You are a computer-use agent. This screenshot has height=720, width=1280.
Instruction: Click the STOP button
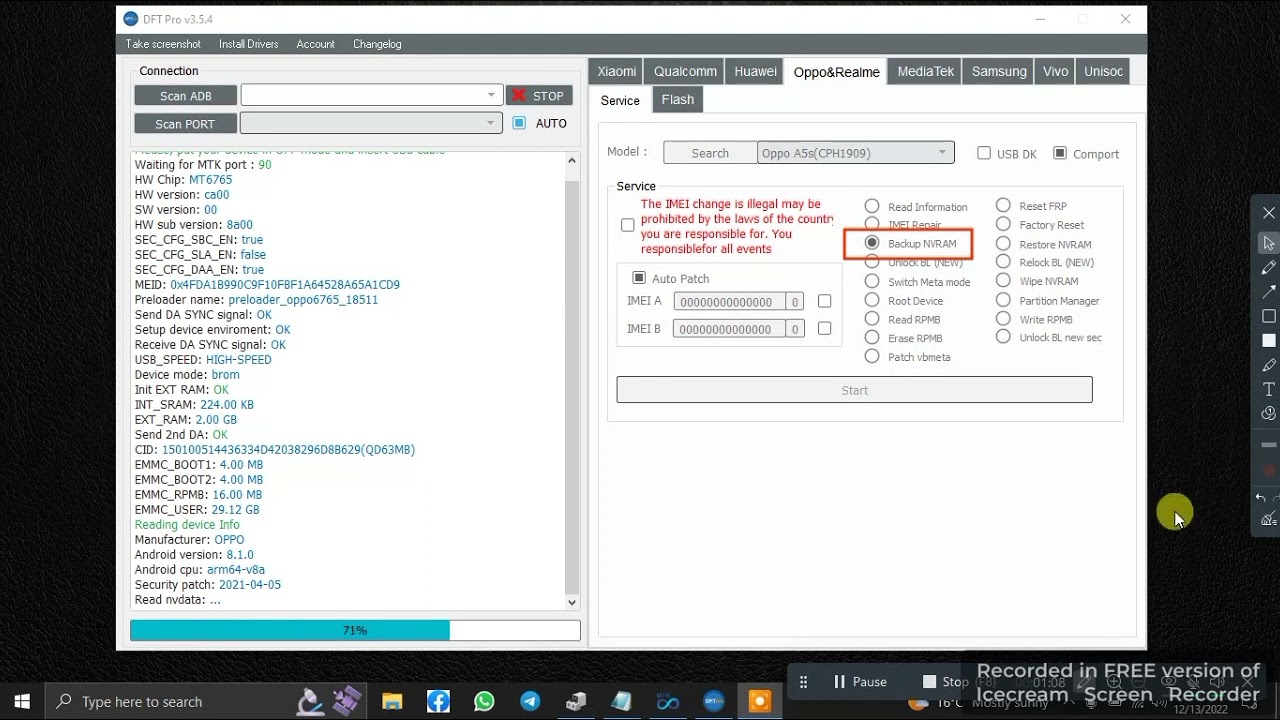(x=539, y=96)
